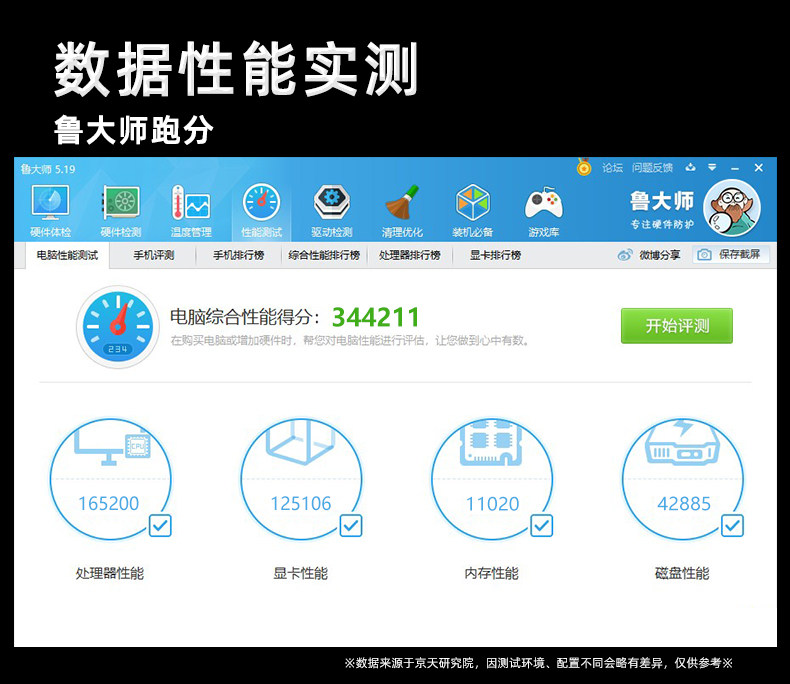The width and height of the screenshot is (790, 684).
Task: Click the 磁盘性能 label
Action: (x=682, y=573)
